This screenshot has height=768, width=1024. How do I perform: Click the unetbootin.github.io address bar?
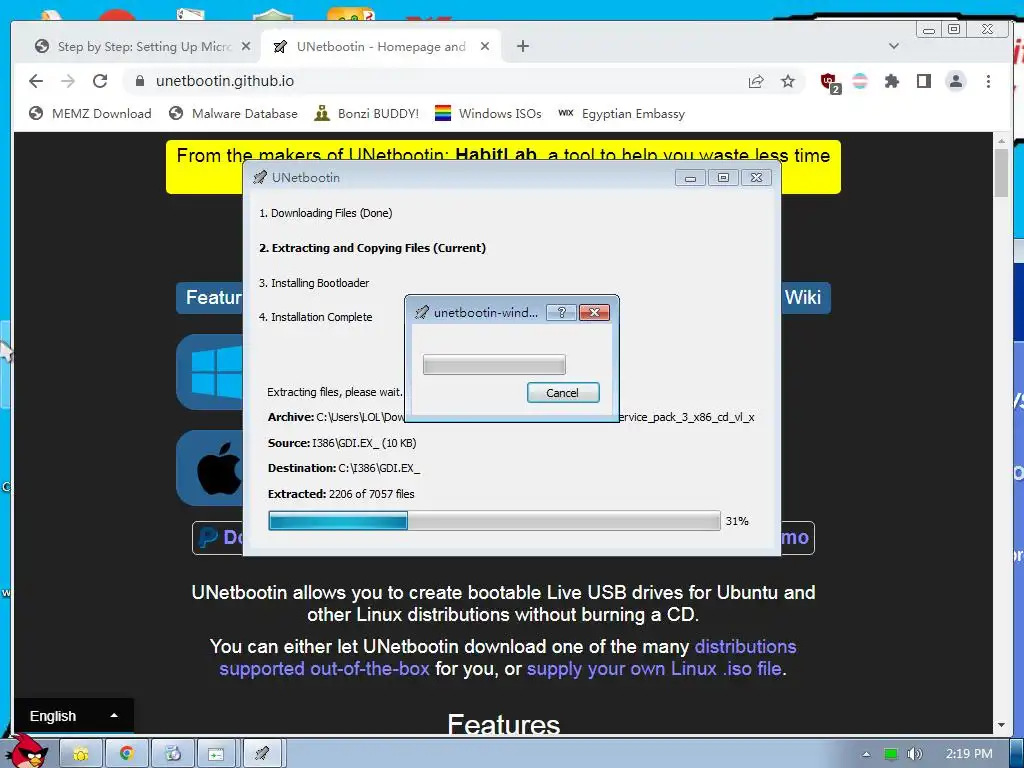pos(431,81)
